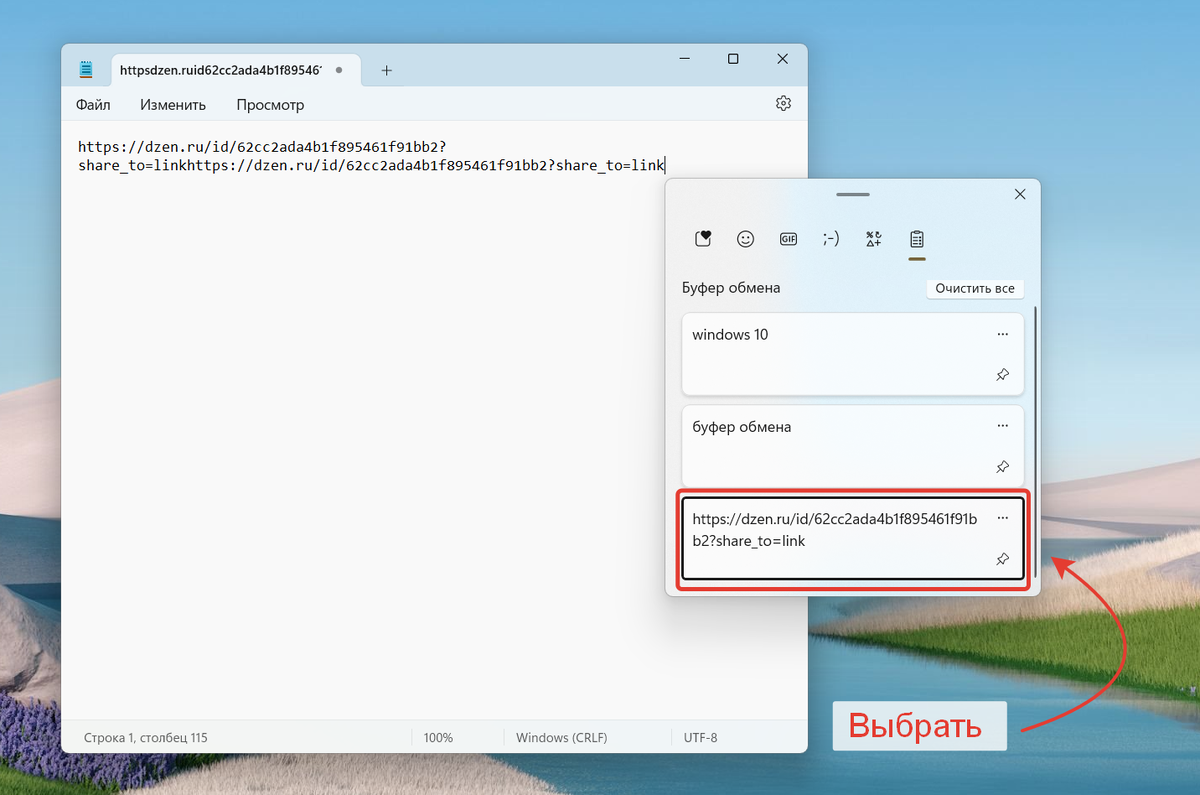Click unsaved-changes dot on the Notepad tab
1200x795 pixels.
[x=340, y=70]
